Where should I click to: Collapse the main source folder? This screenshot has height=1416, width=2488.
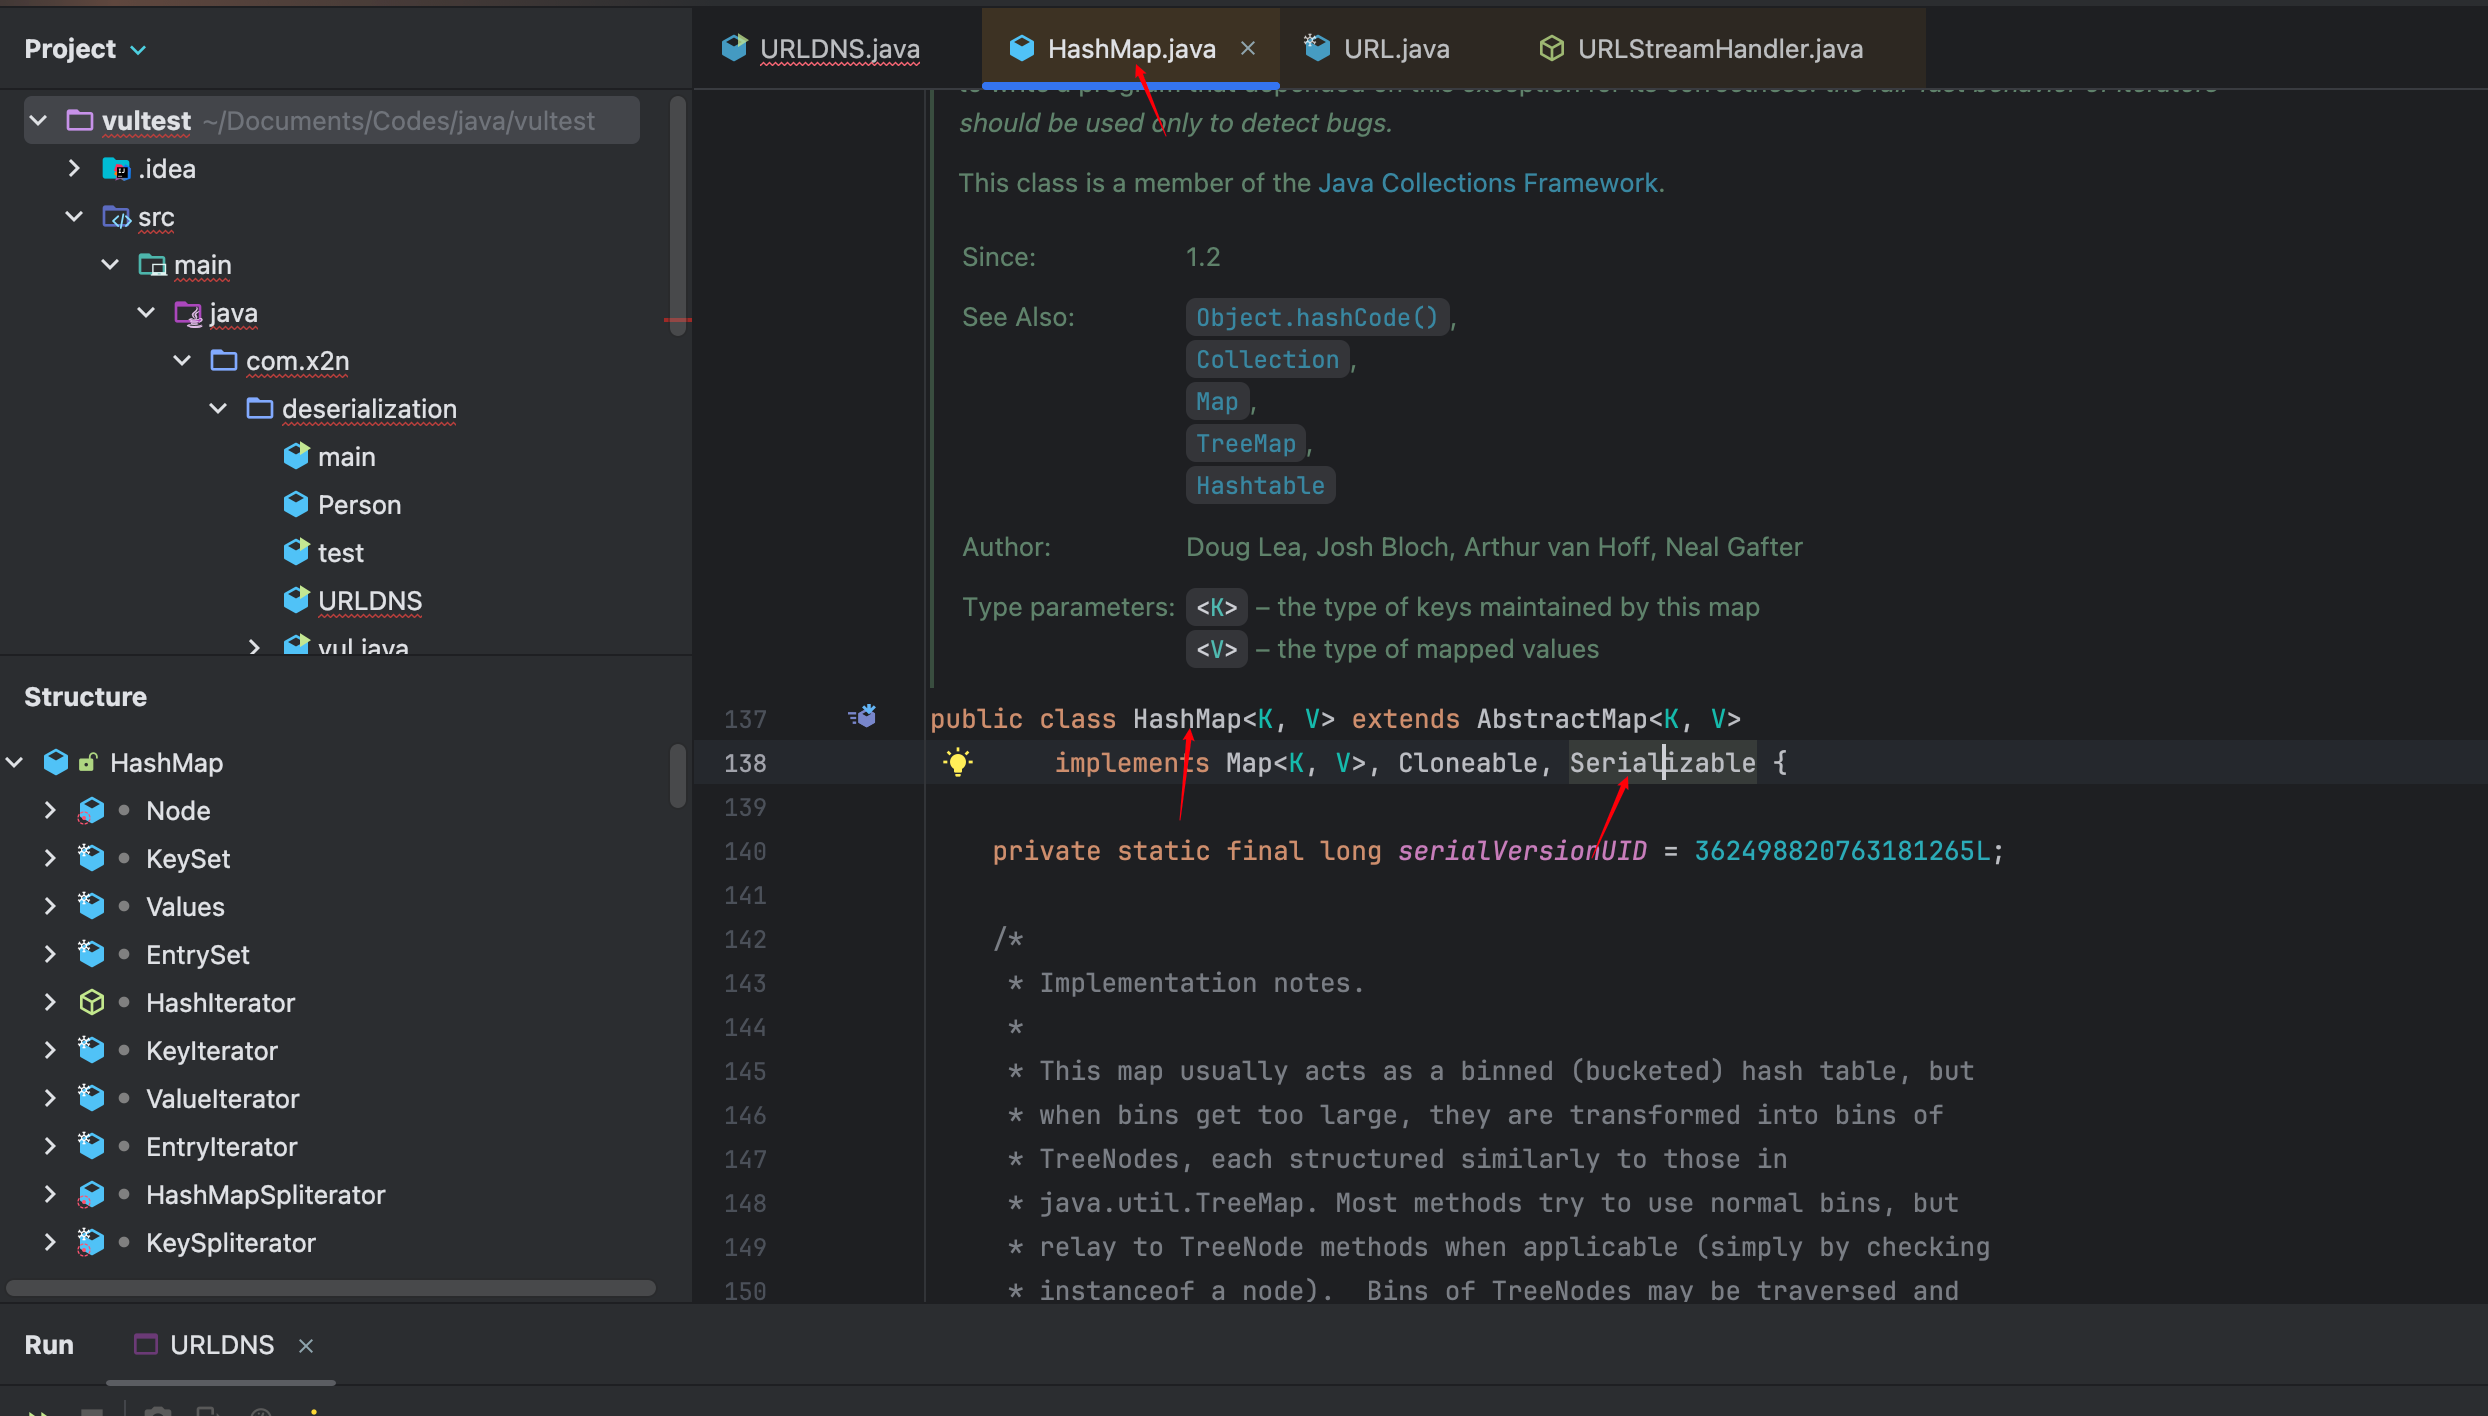[110, 264]
